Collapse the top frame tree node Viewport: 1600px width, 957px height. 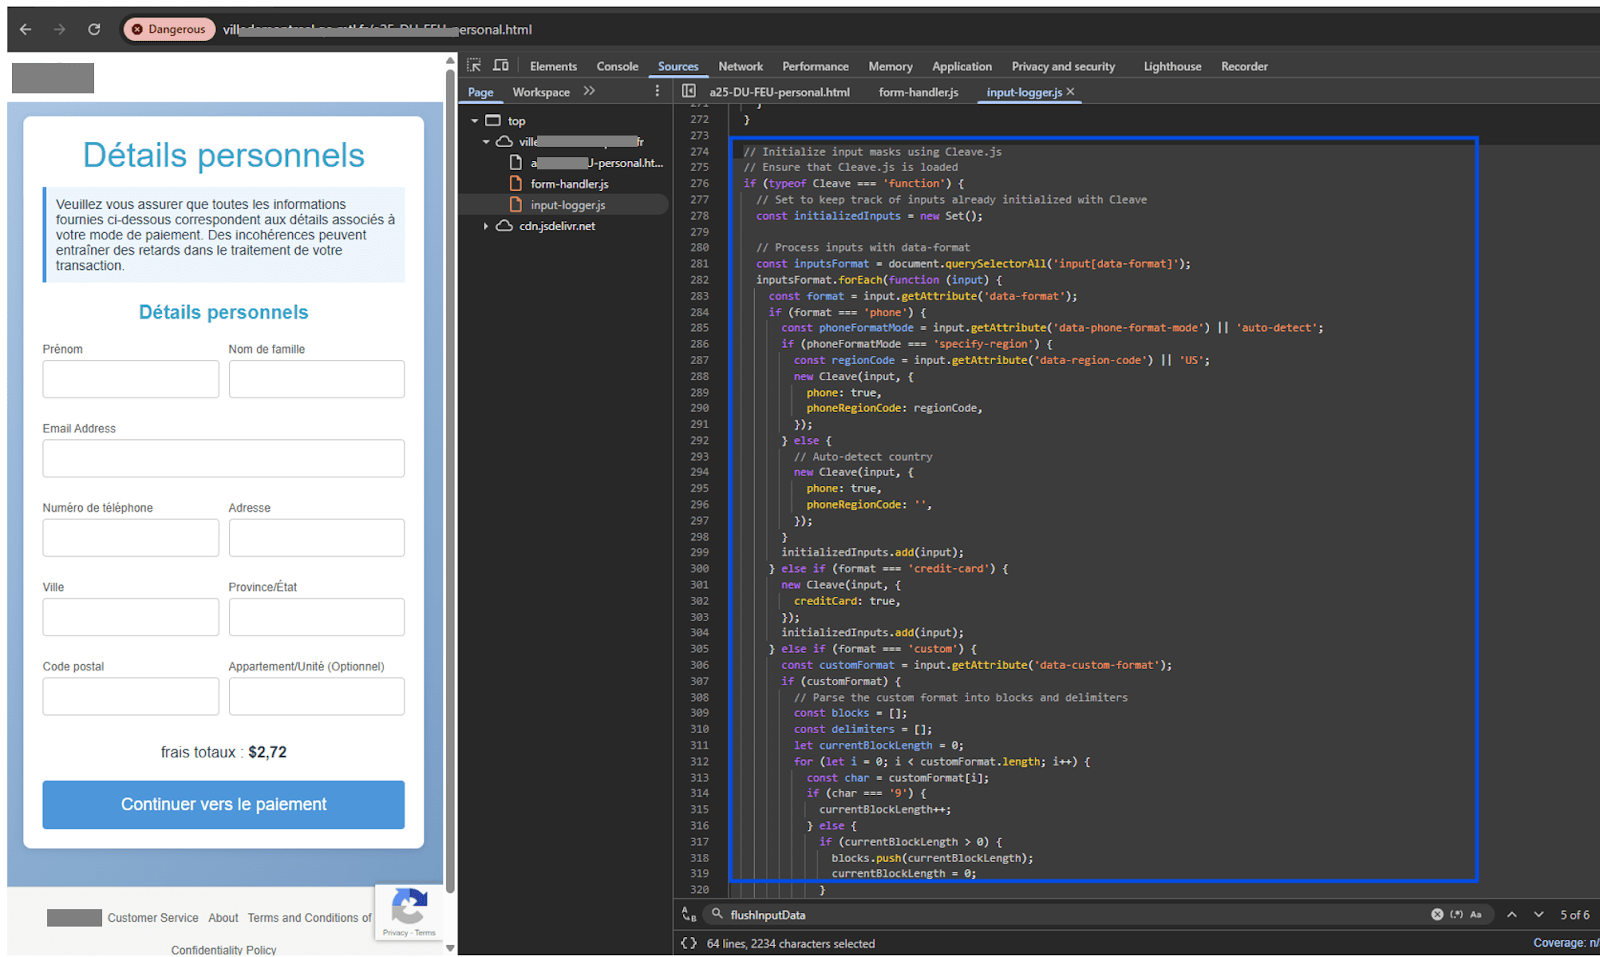[476, 120]
